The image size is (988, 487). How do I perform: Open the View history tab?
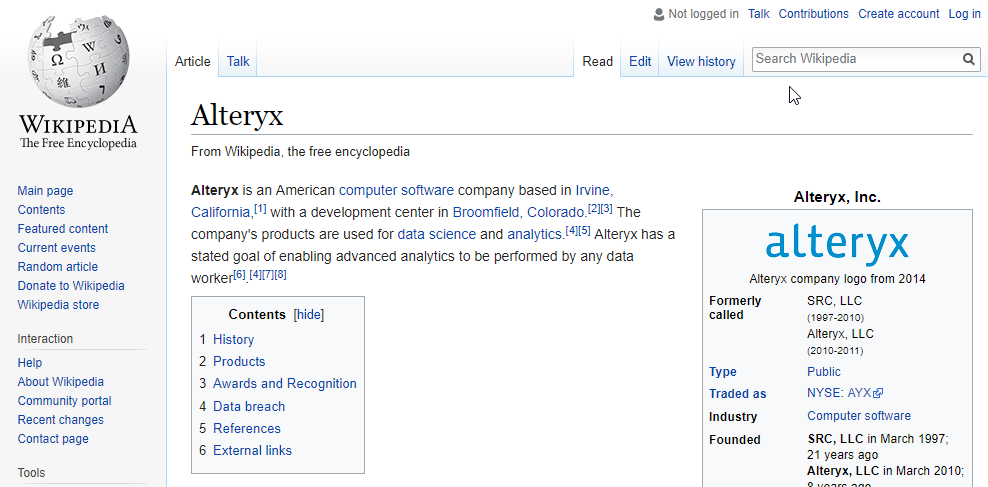pos(701,61)
